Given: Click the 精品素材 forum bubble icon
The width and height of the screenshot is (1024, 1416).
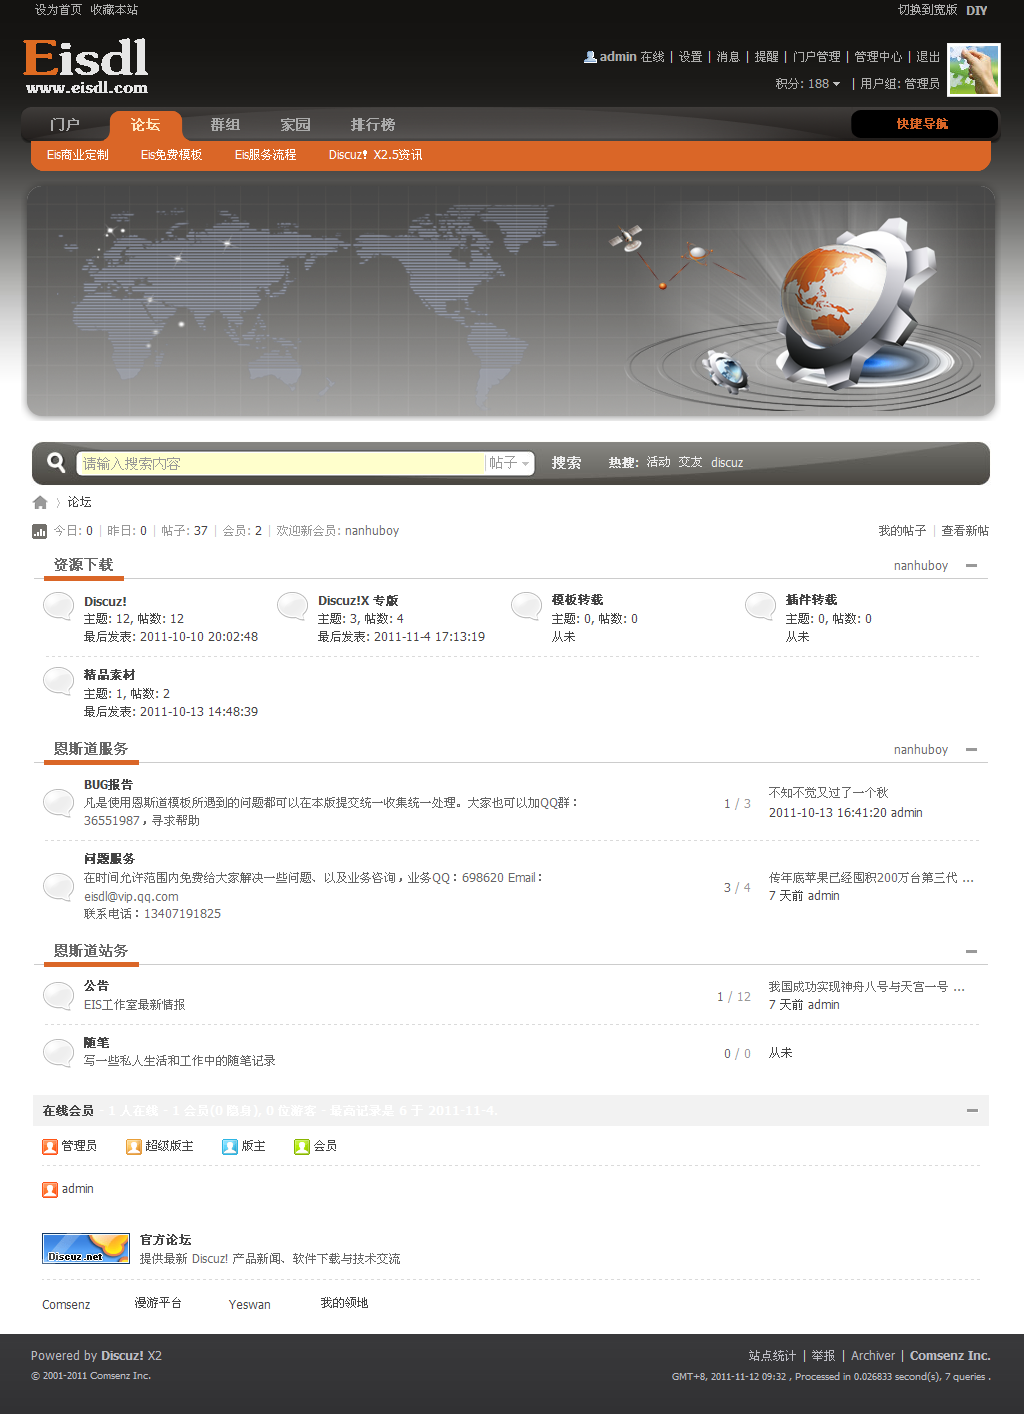Looking at the screenshot, I should tap(59, 681).
